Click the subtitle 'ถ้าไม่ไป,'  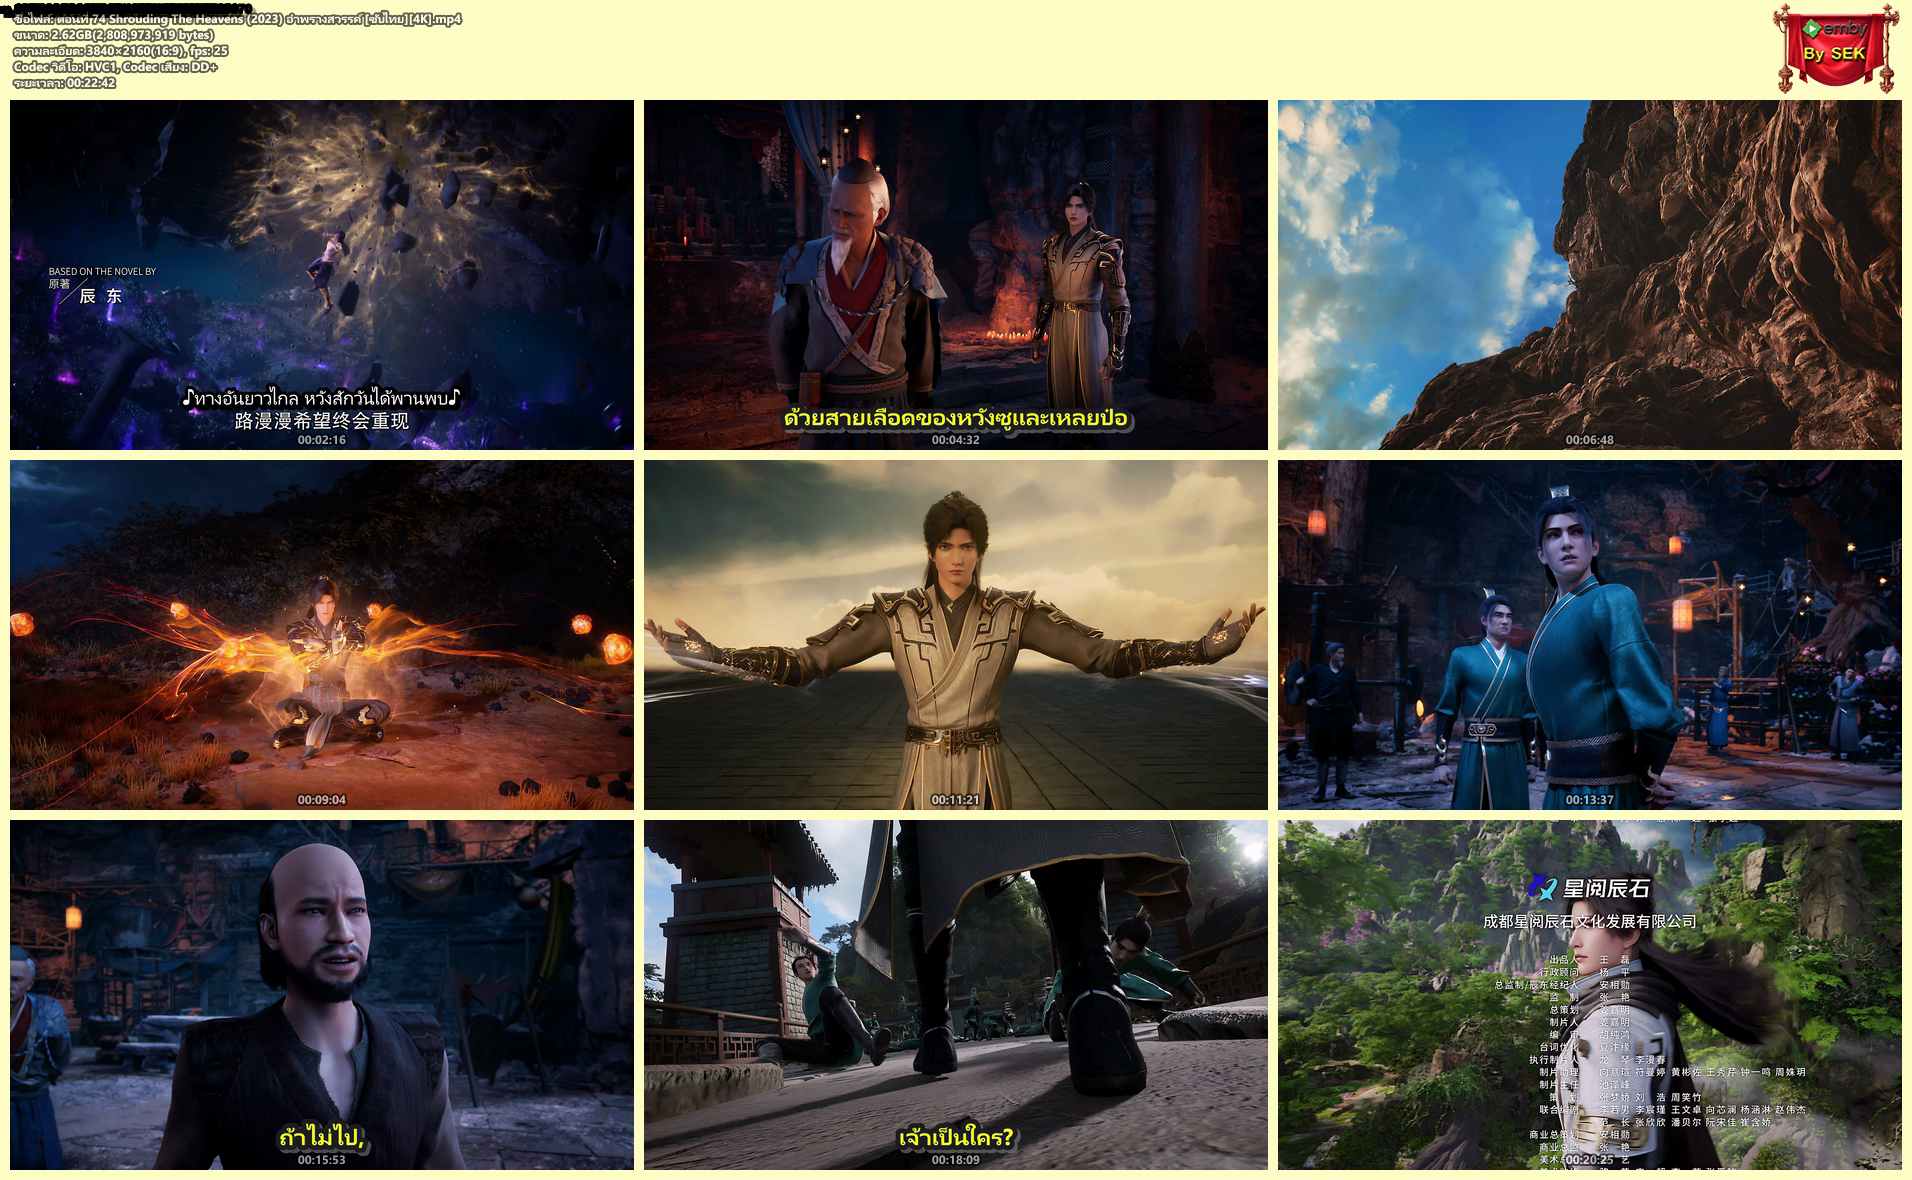coord(322,1138)
